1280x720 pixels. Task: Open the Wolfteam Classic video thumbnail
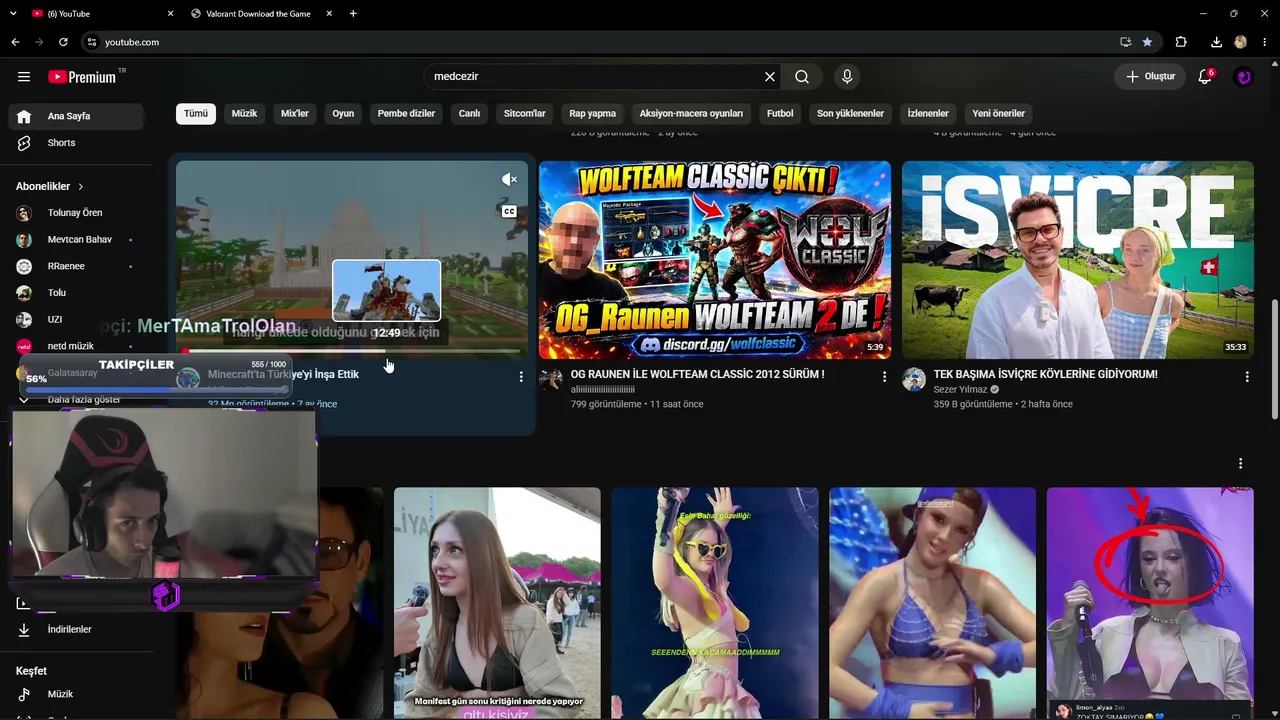715,260
